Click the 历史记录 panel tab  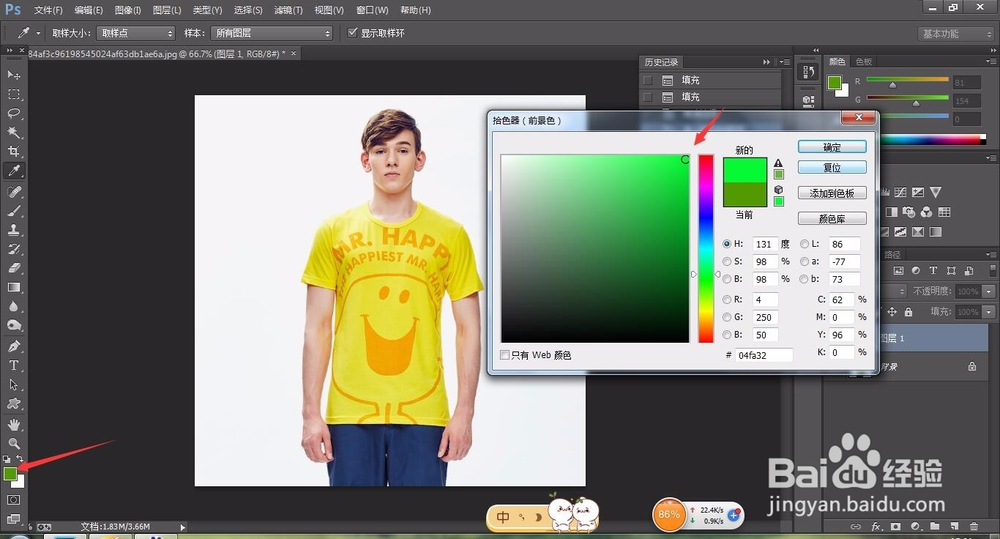[661, 62]
